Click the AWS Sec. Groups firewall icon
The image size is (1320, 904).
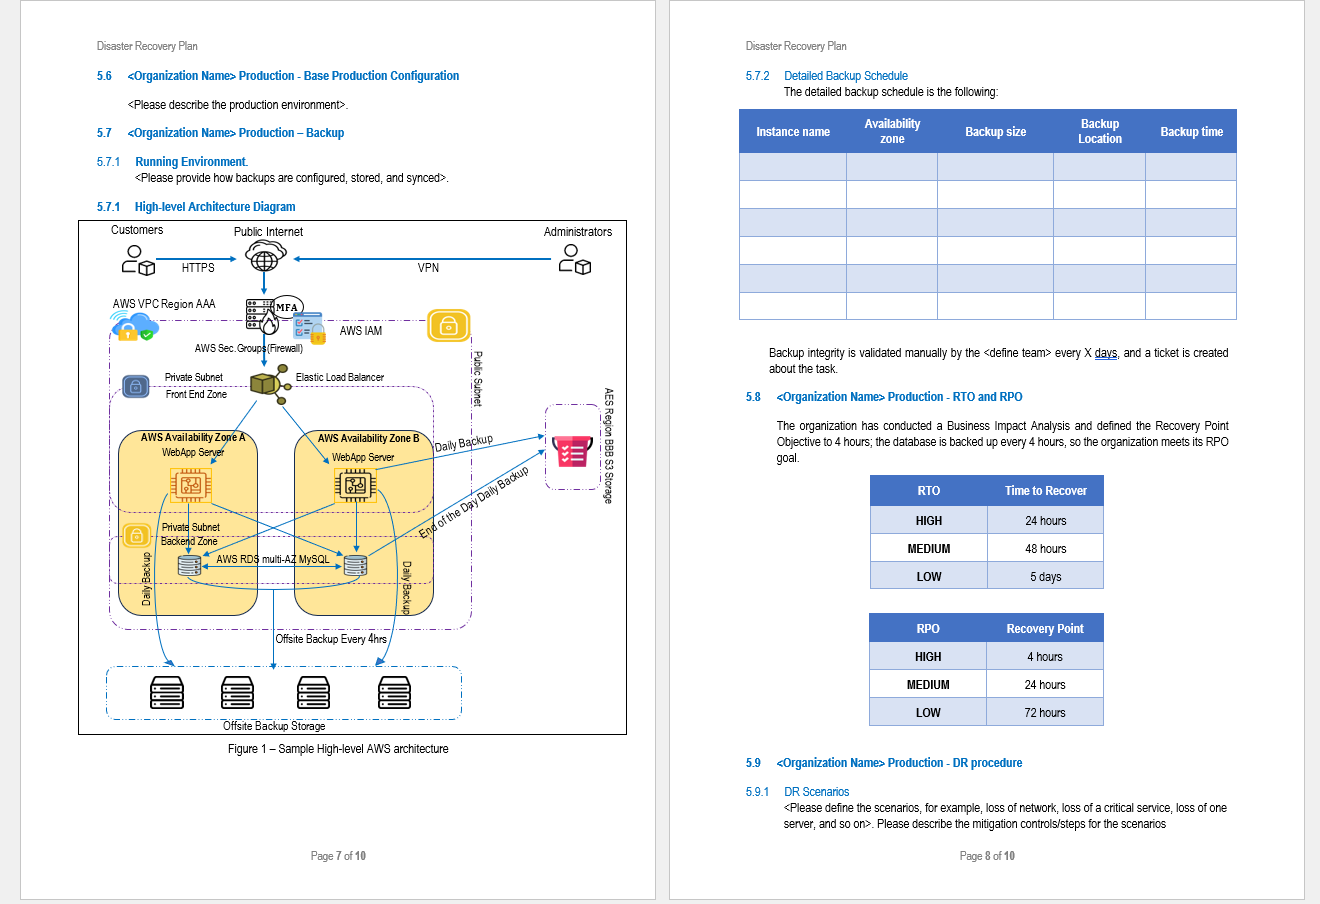click(x=256, y=315)
